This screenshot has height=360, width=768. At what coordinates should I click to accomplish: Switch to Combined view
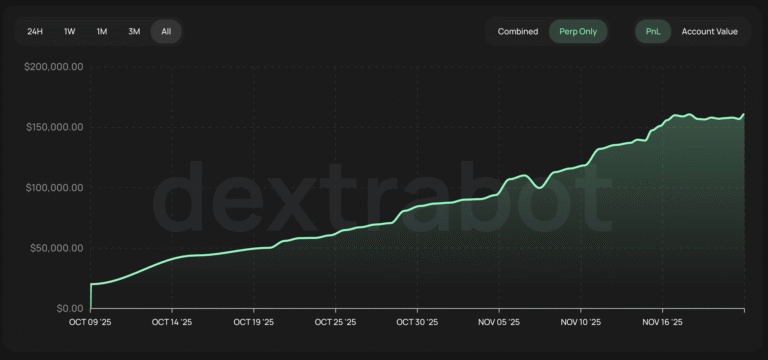point(518,32)
